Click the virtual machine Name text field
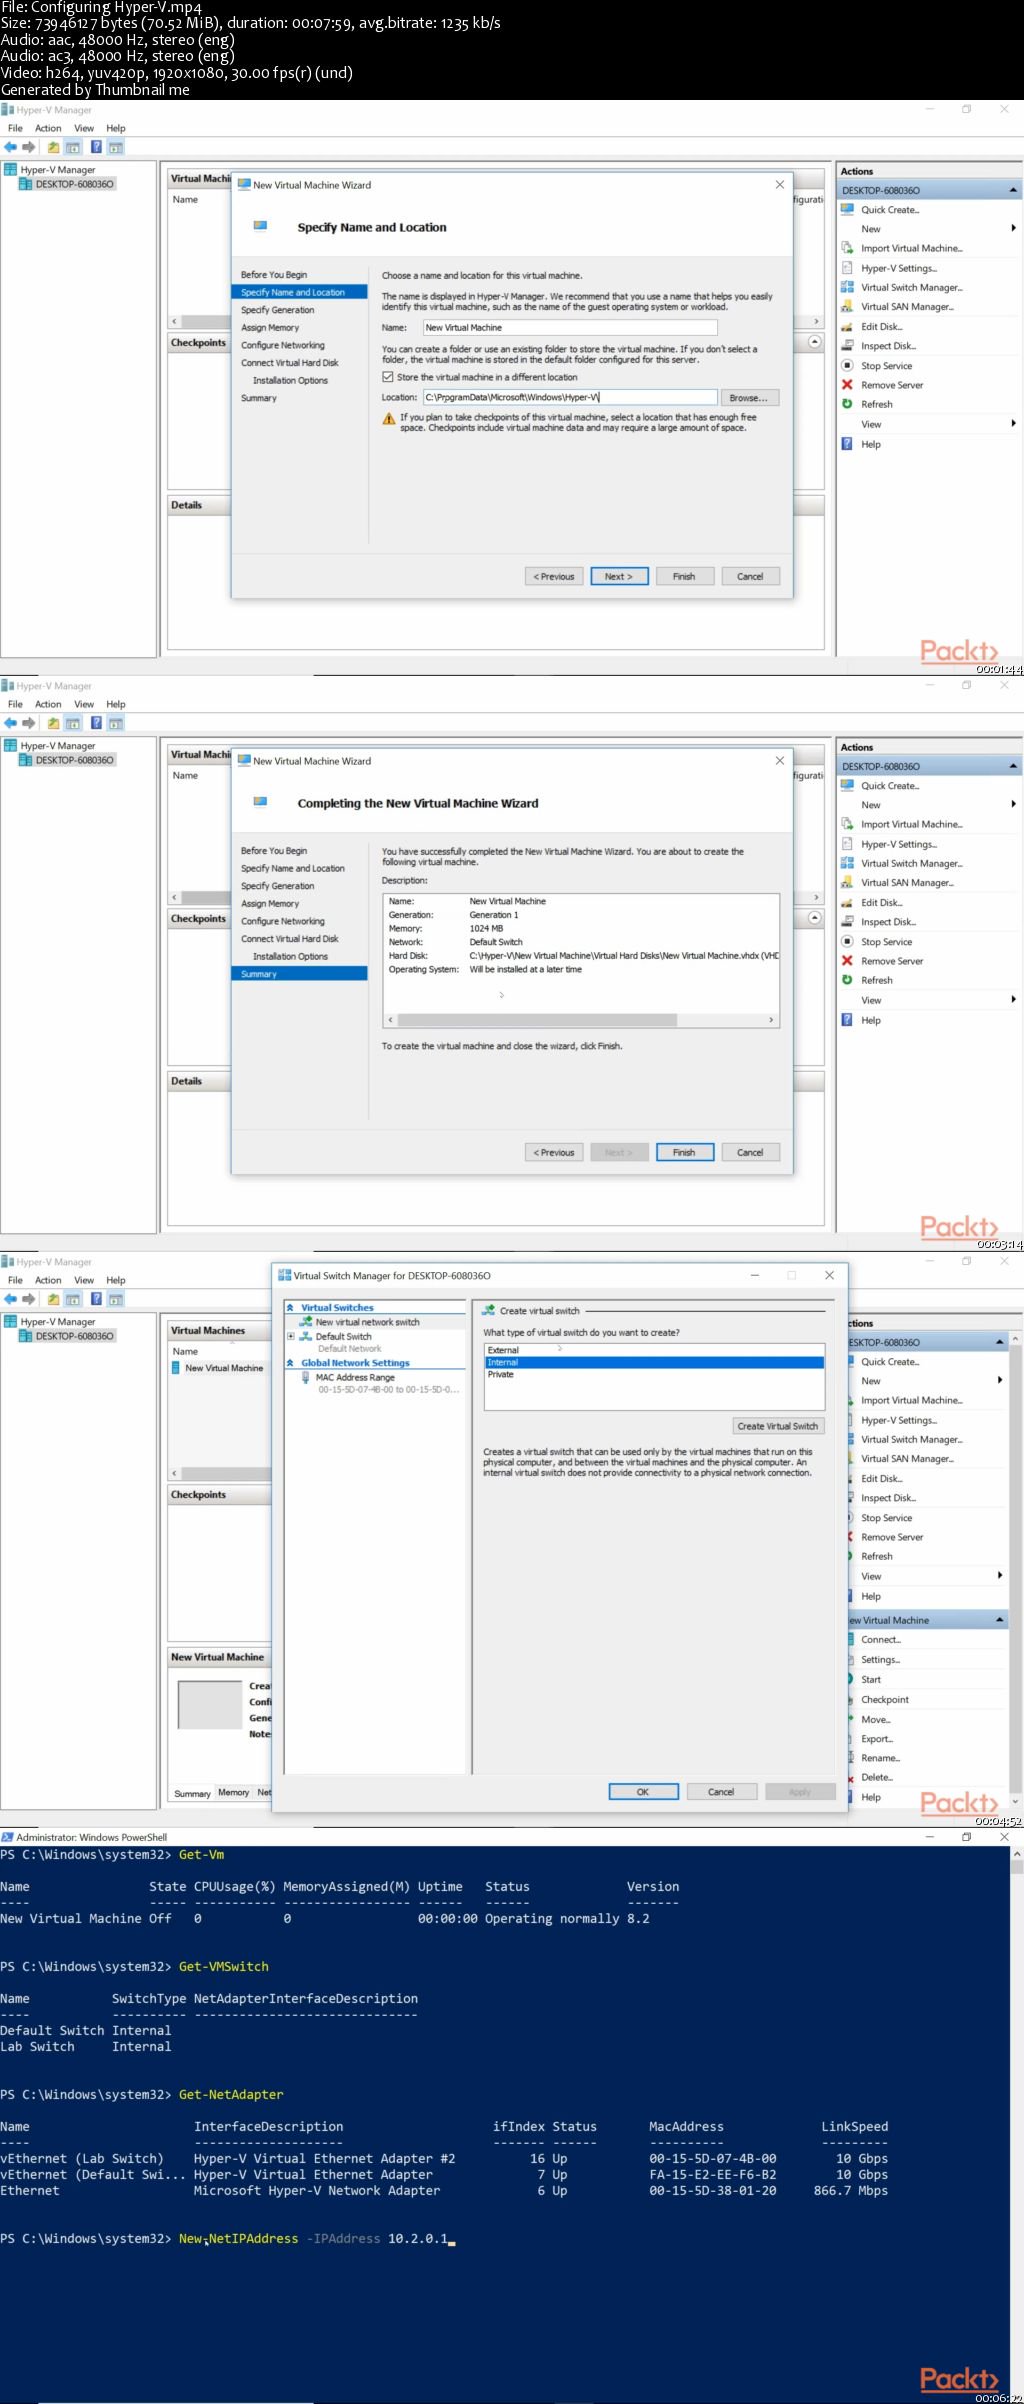This screenshot has height=2404, width=1024. click(570, 328)
